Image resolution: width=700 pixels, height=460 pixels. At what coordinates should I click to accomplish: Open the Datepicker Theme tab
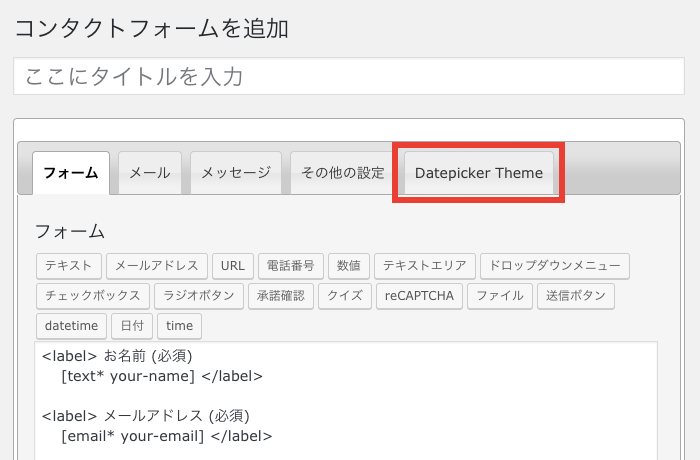(x=479, y=173)
